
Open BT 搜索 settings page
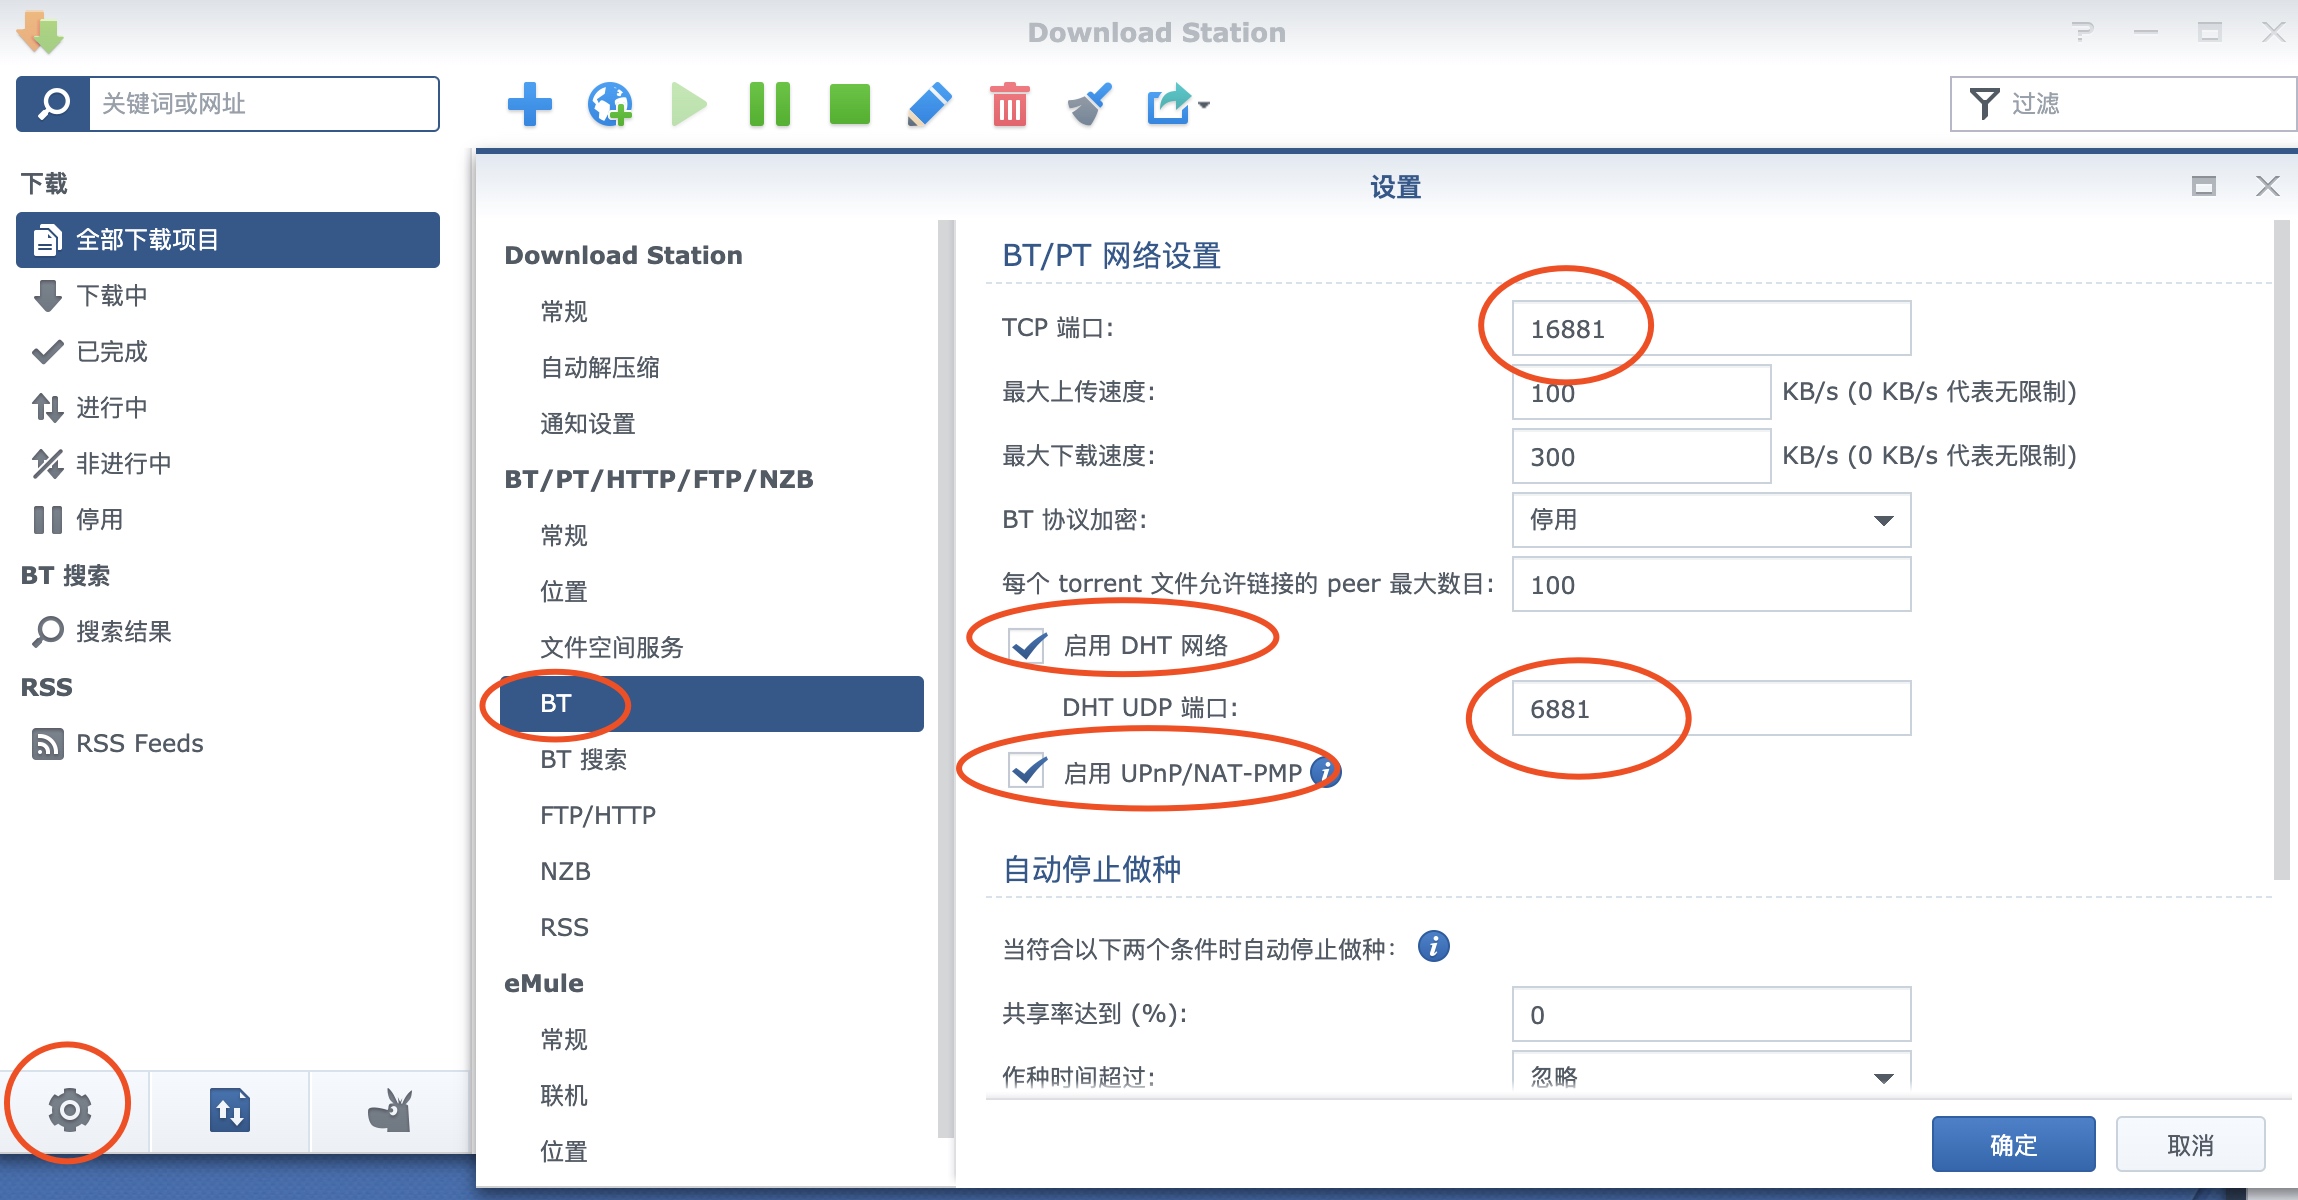coord(712,760)
